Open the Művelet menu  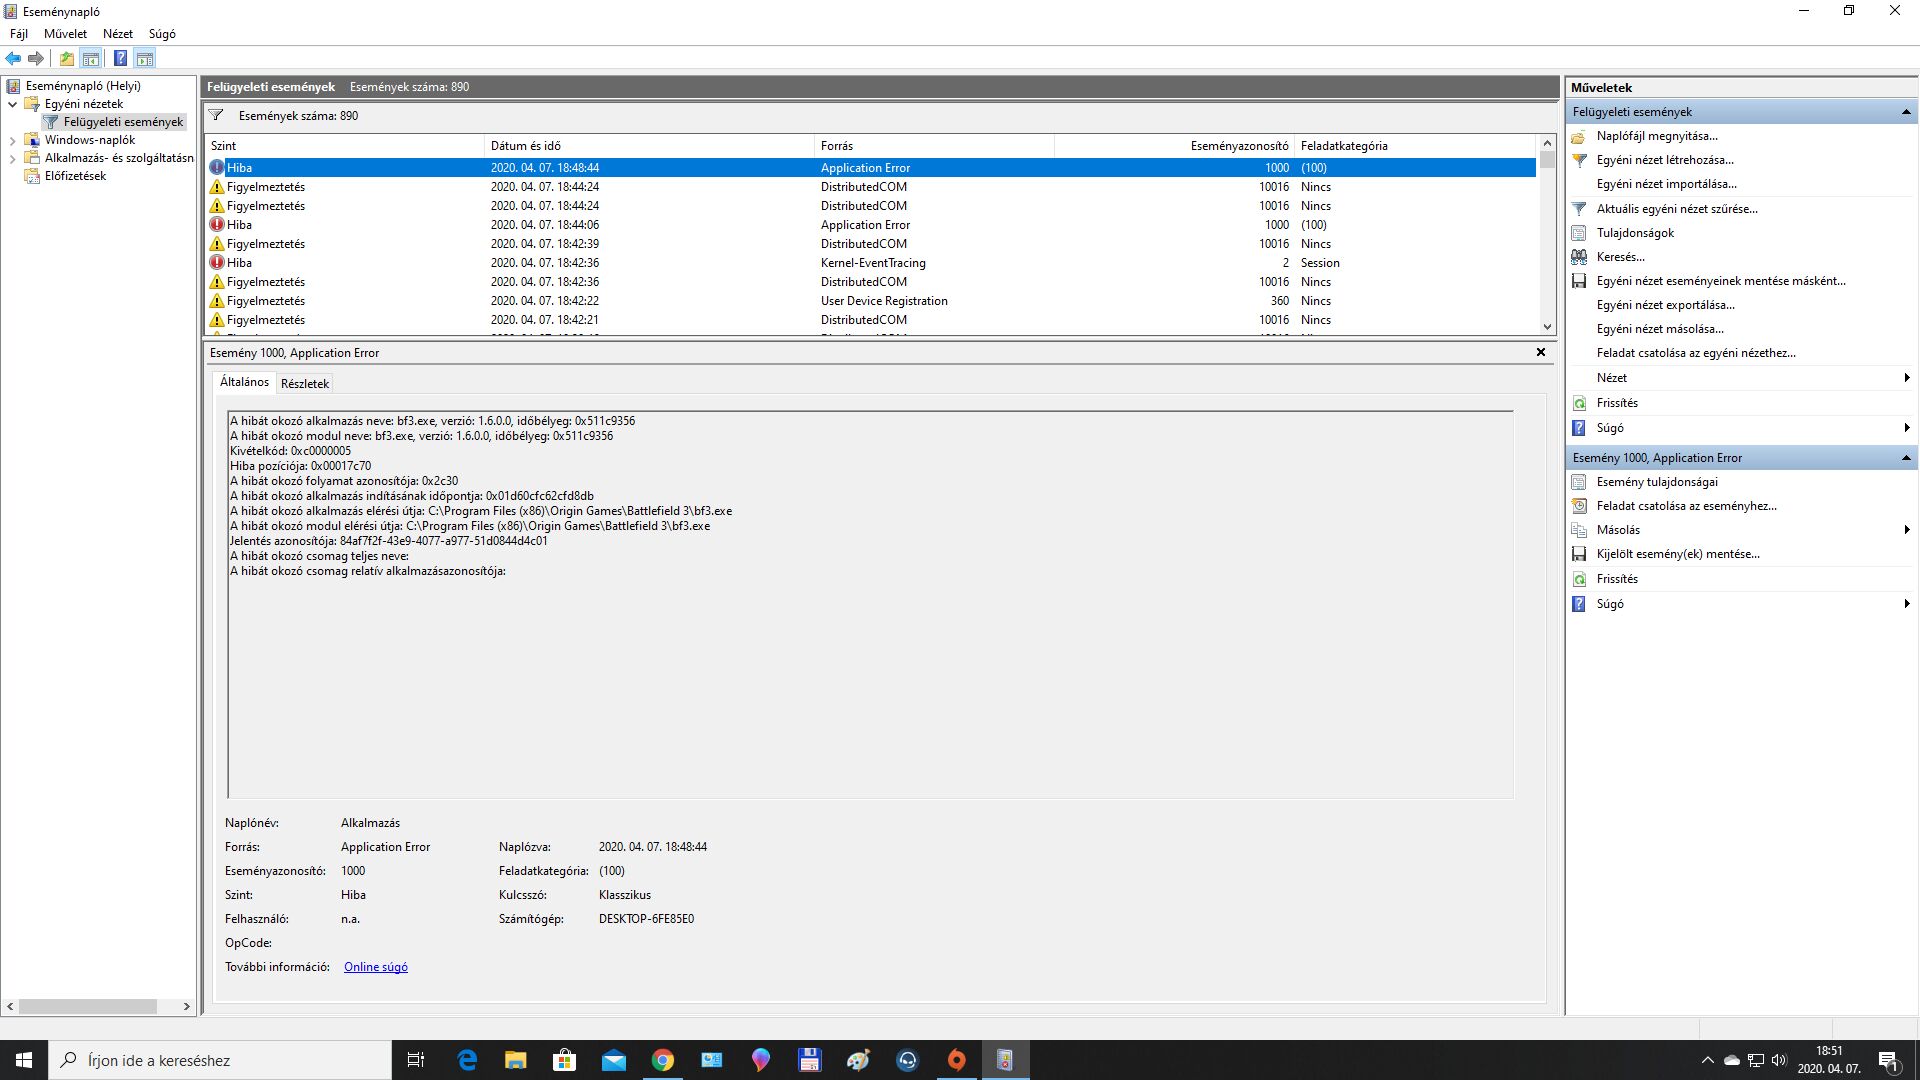tap(65, 34)
